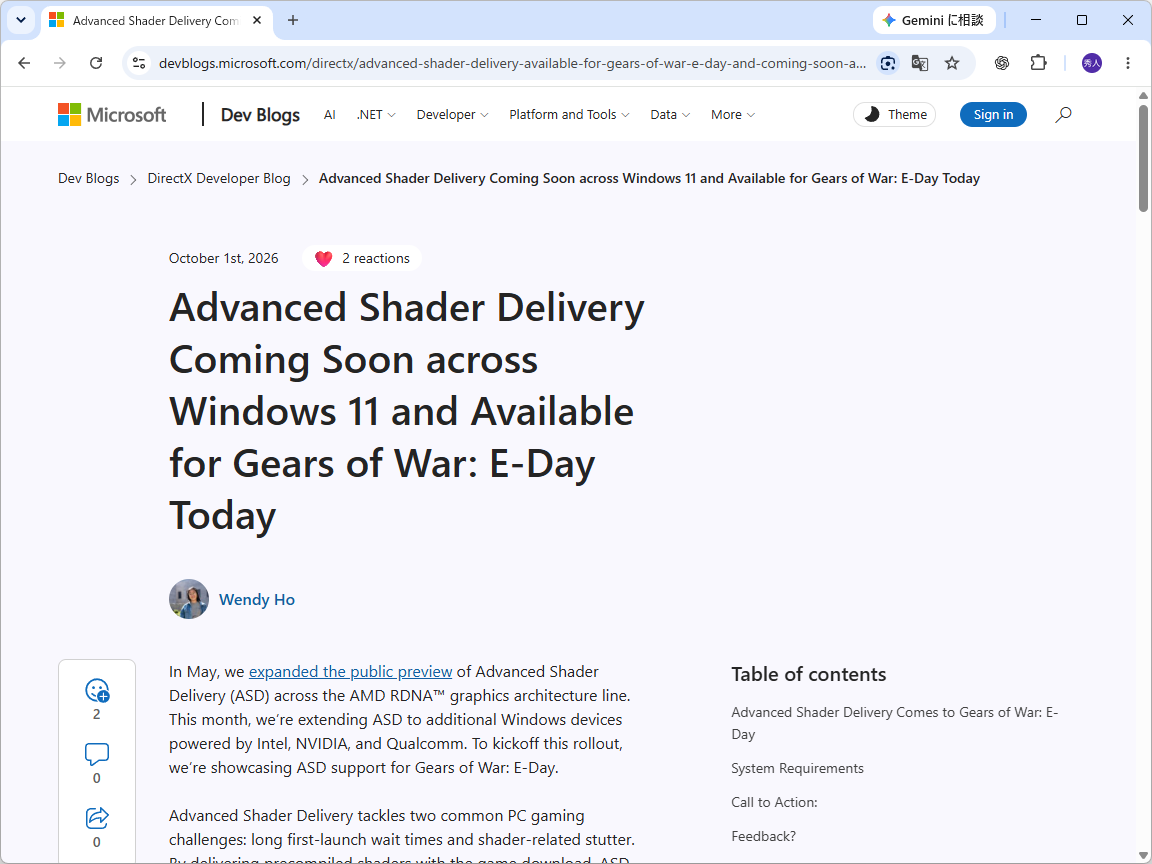Reload the page with refresh icon
The width and height of the screenshot is (1152, 864).
[x=96, y=63]
